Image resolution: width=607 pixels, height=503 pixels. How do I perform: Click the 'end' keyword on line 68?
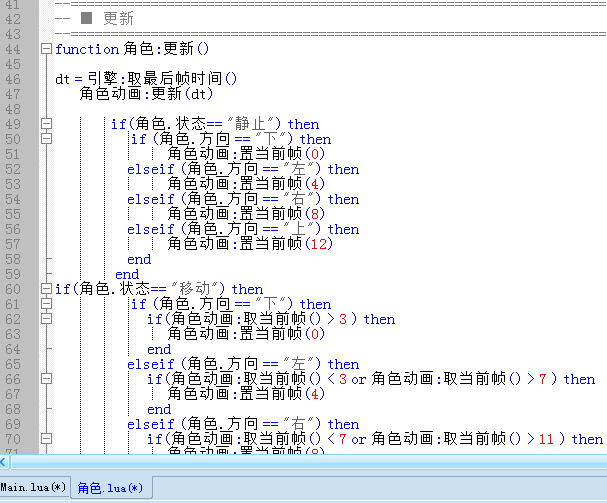[x=159, y=410]
